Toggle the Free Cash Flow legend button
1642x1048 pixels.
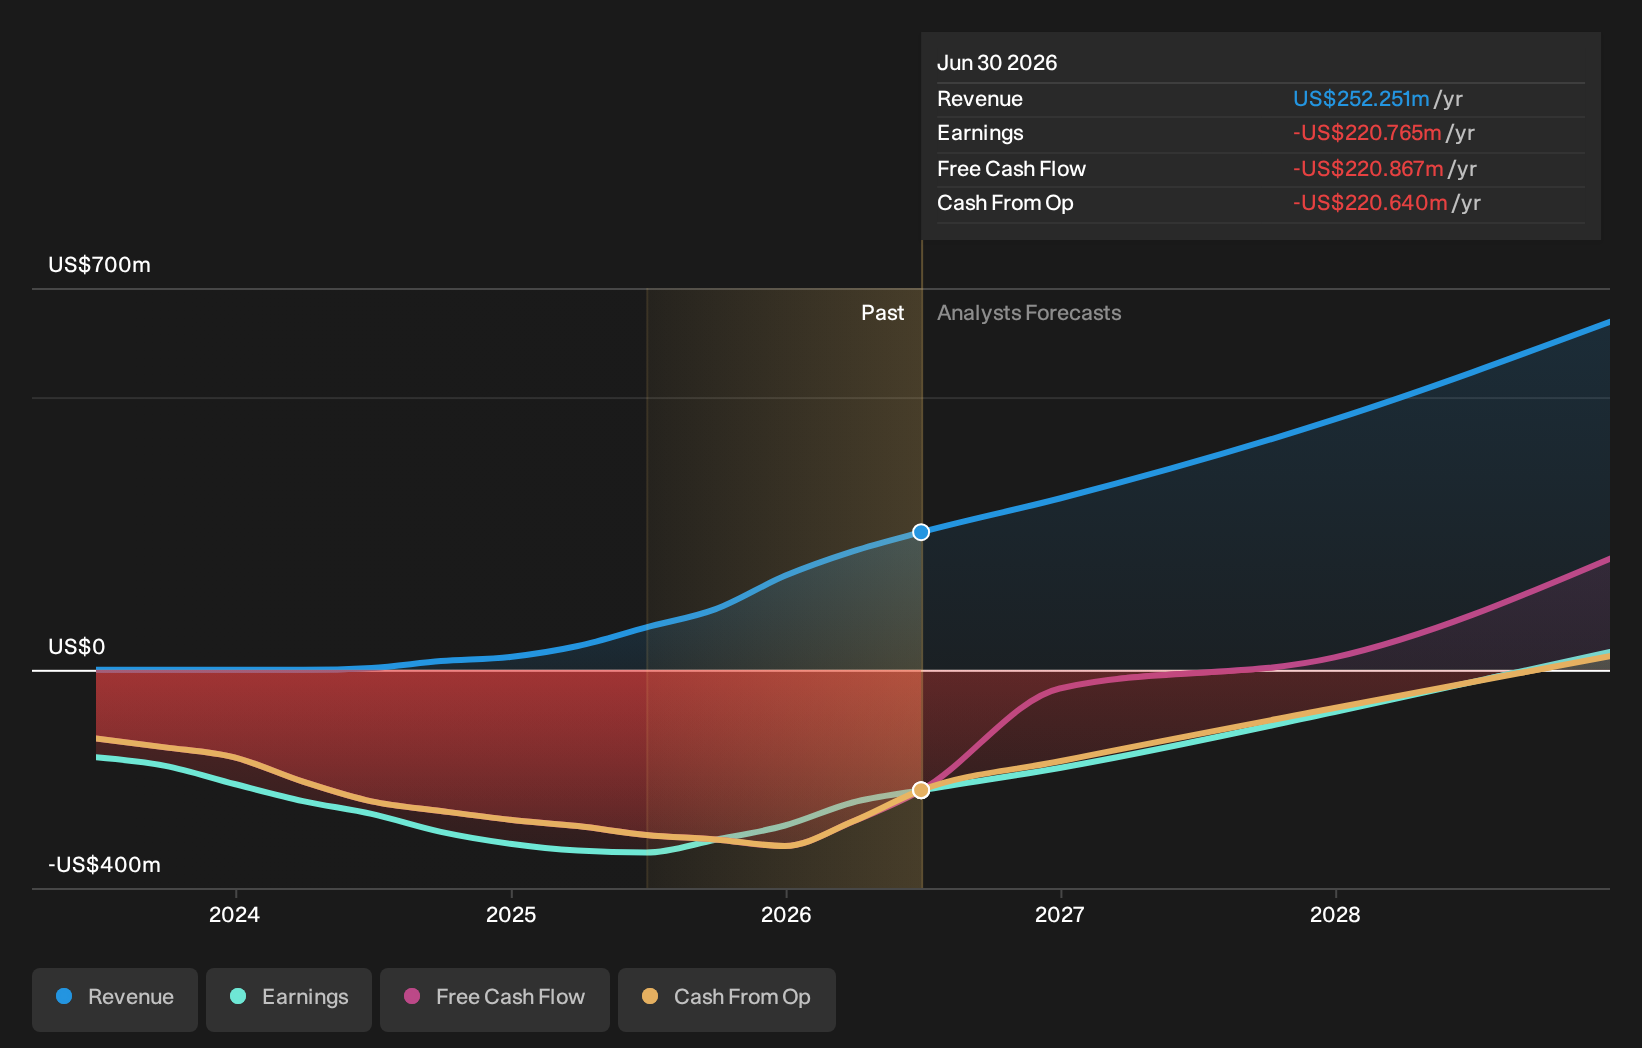point(495,999)
